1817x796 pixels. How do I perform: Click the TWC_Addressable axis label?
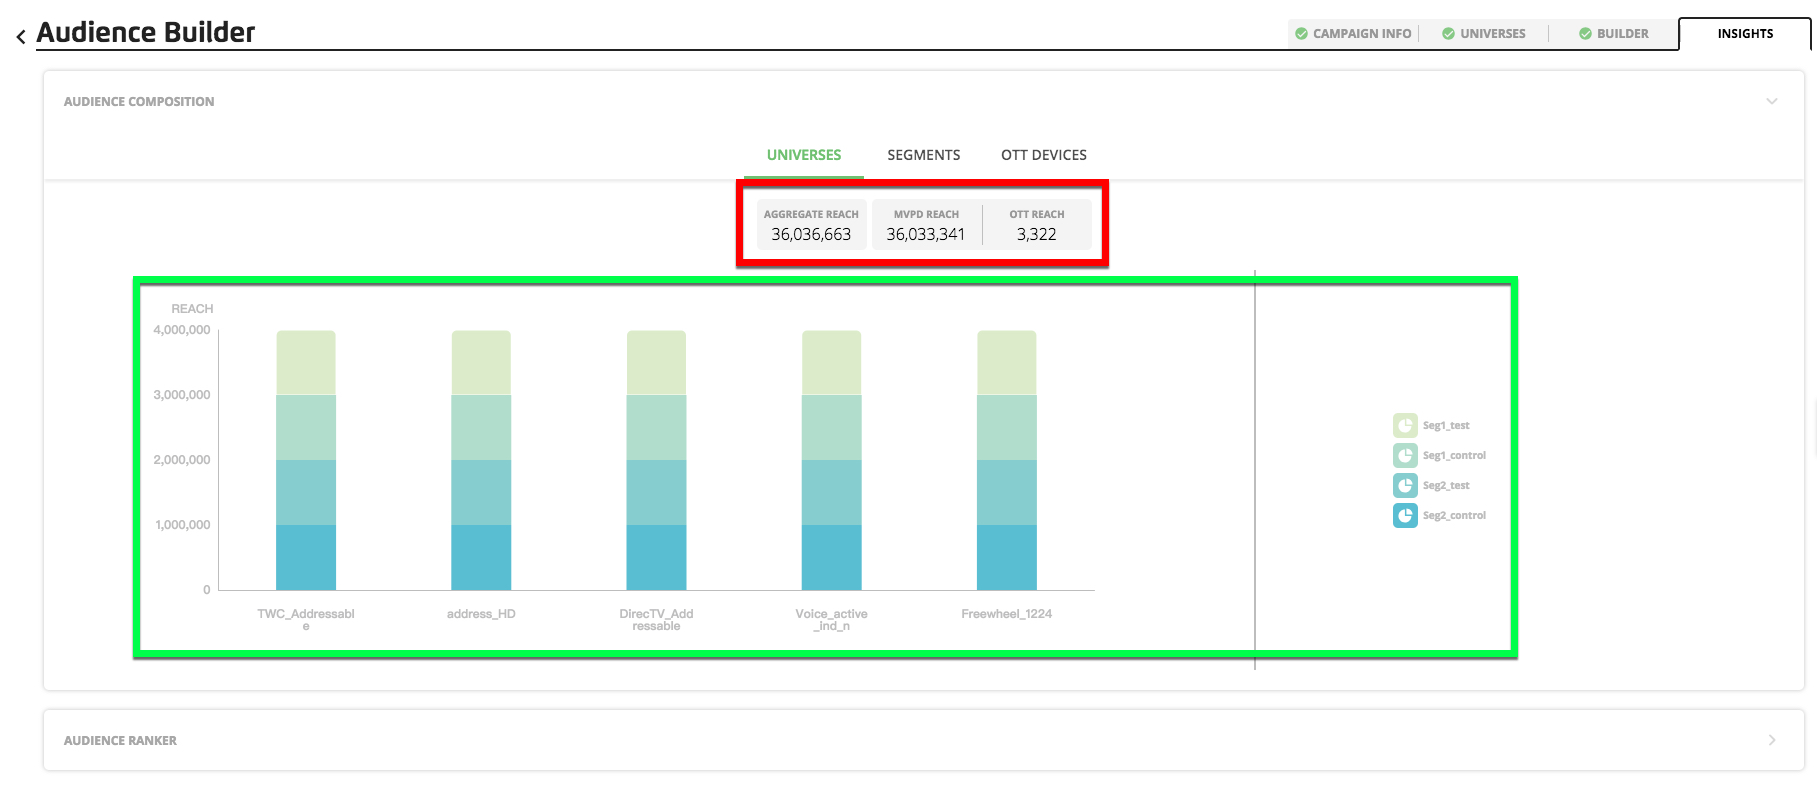tap(306, 619)
